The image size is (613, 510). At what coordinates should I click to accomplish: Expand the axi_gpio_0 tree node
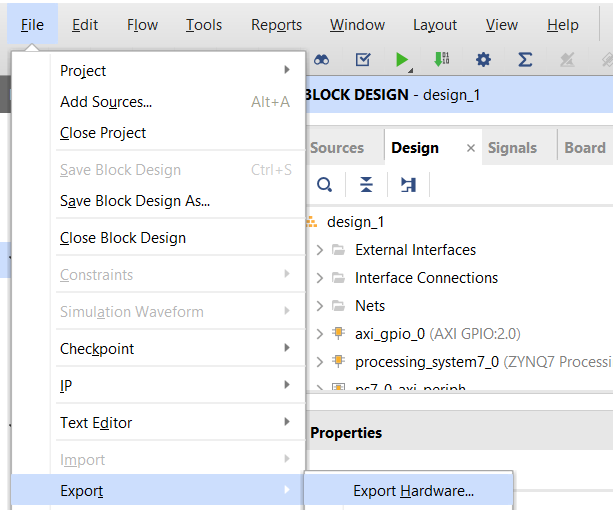pyautogui.click(x=319, y=334)
